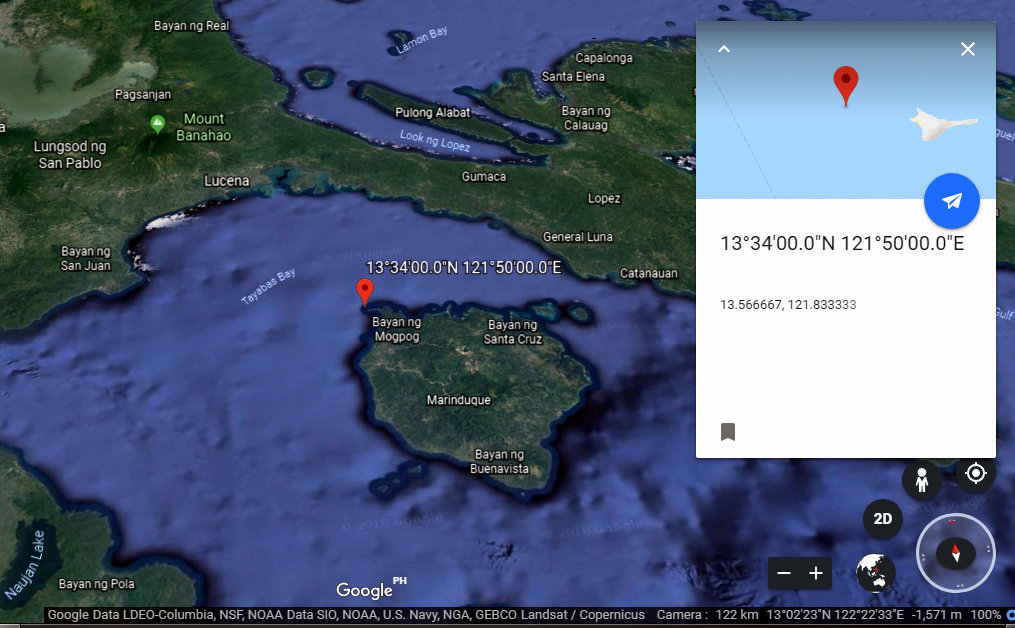Zoom in with the plus icon
Viewport: 1015px width, 628px height.
[815, 574]
